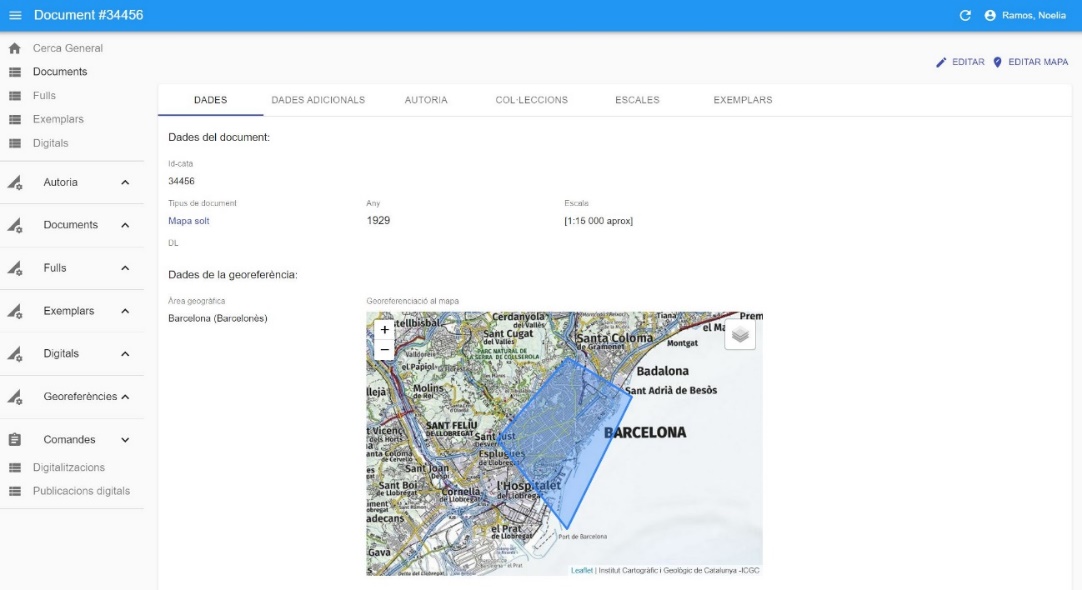Zoom in on the map
This screenshot has height=590, width=1082.
point(384,330)
